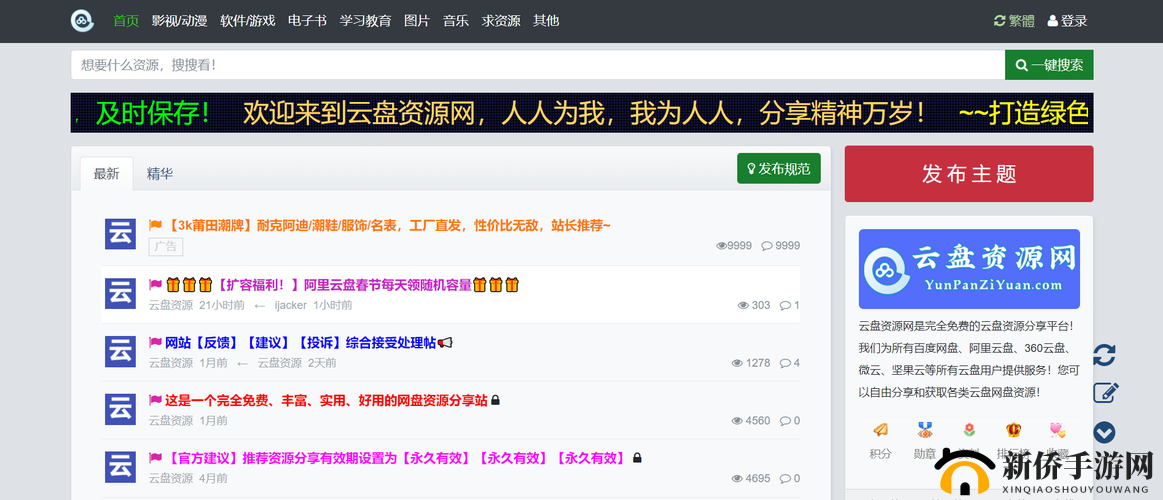Click the ijacker last-reply username

pos(290,305)
